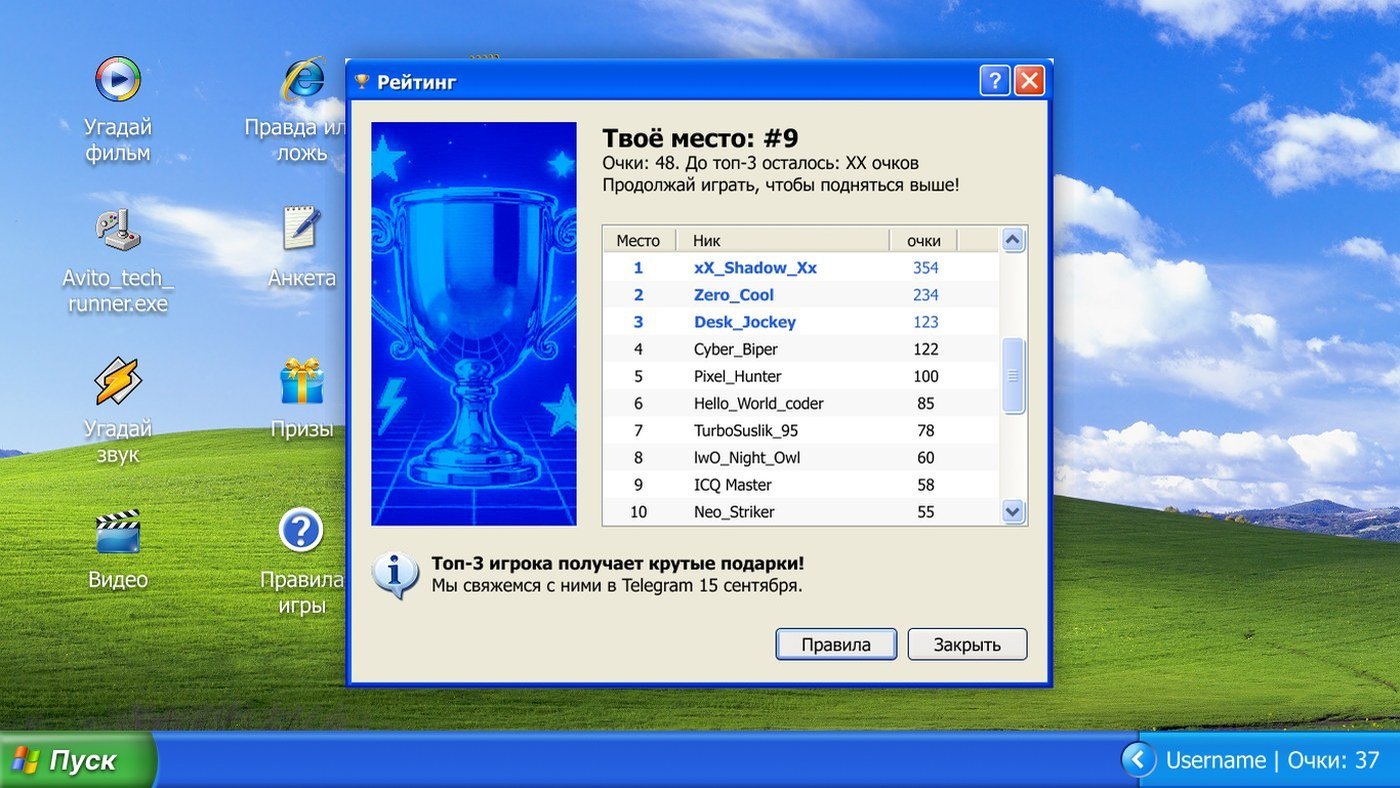Click the trophy icon in the Рейтинг title bar
The image size is (1400, 788).
point(362,82)
